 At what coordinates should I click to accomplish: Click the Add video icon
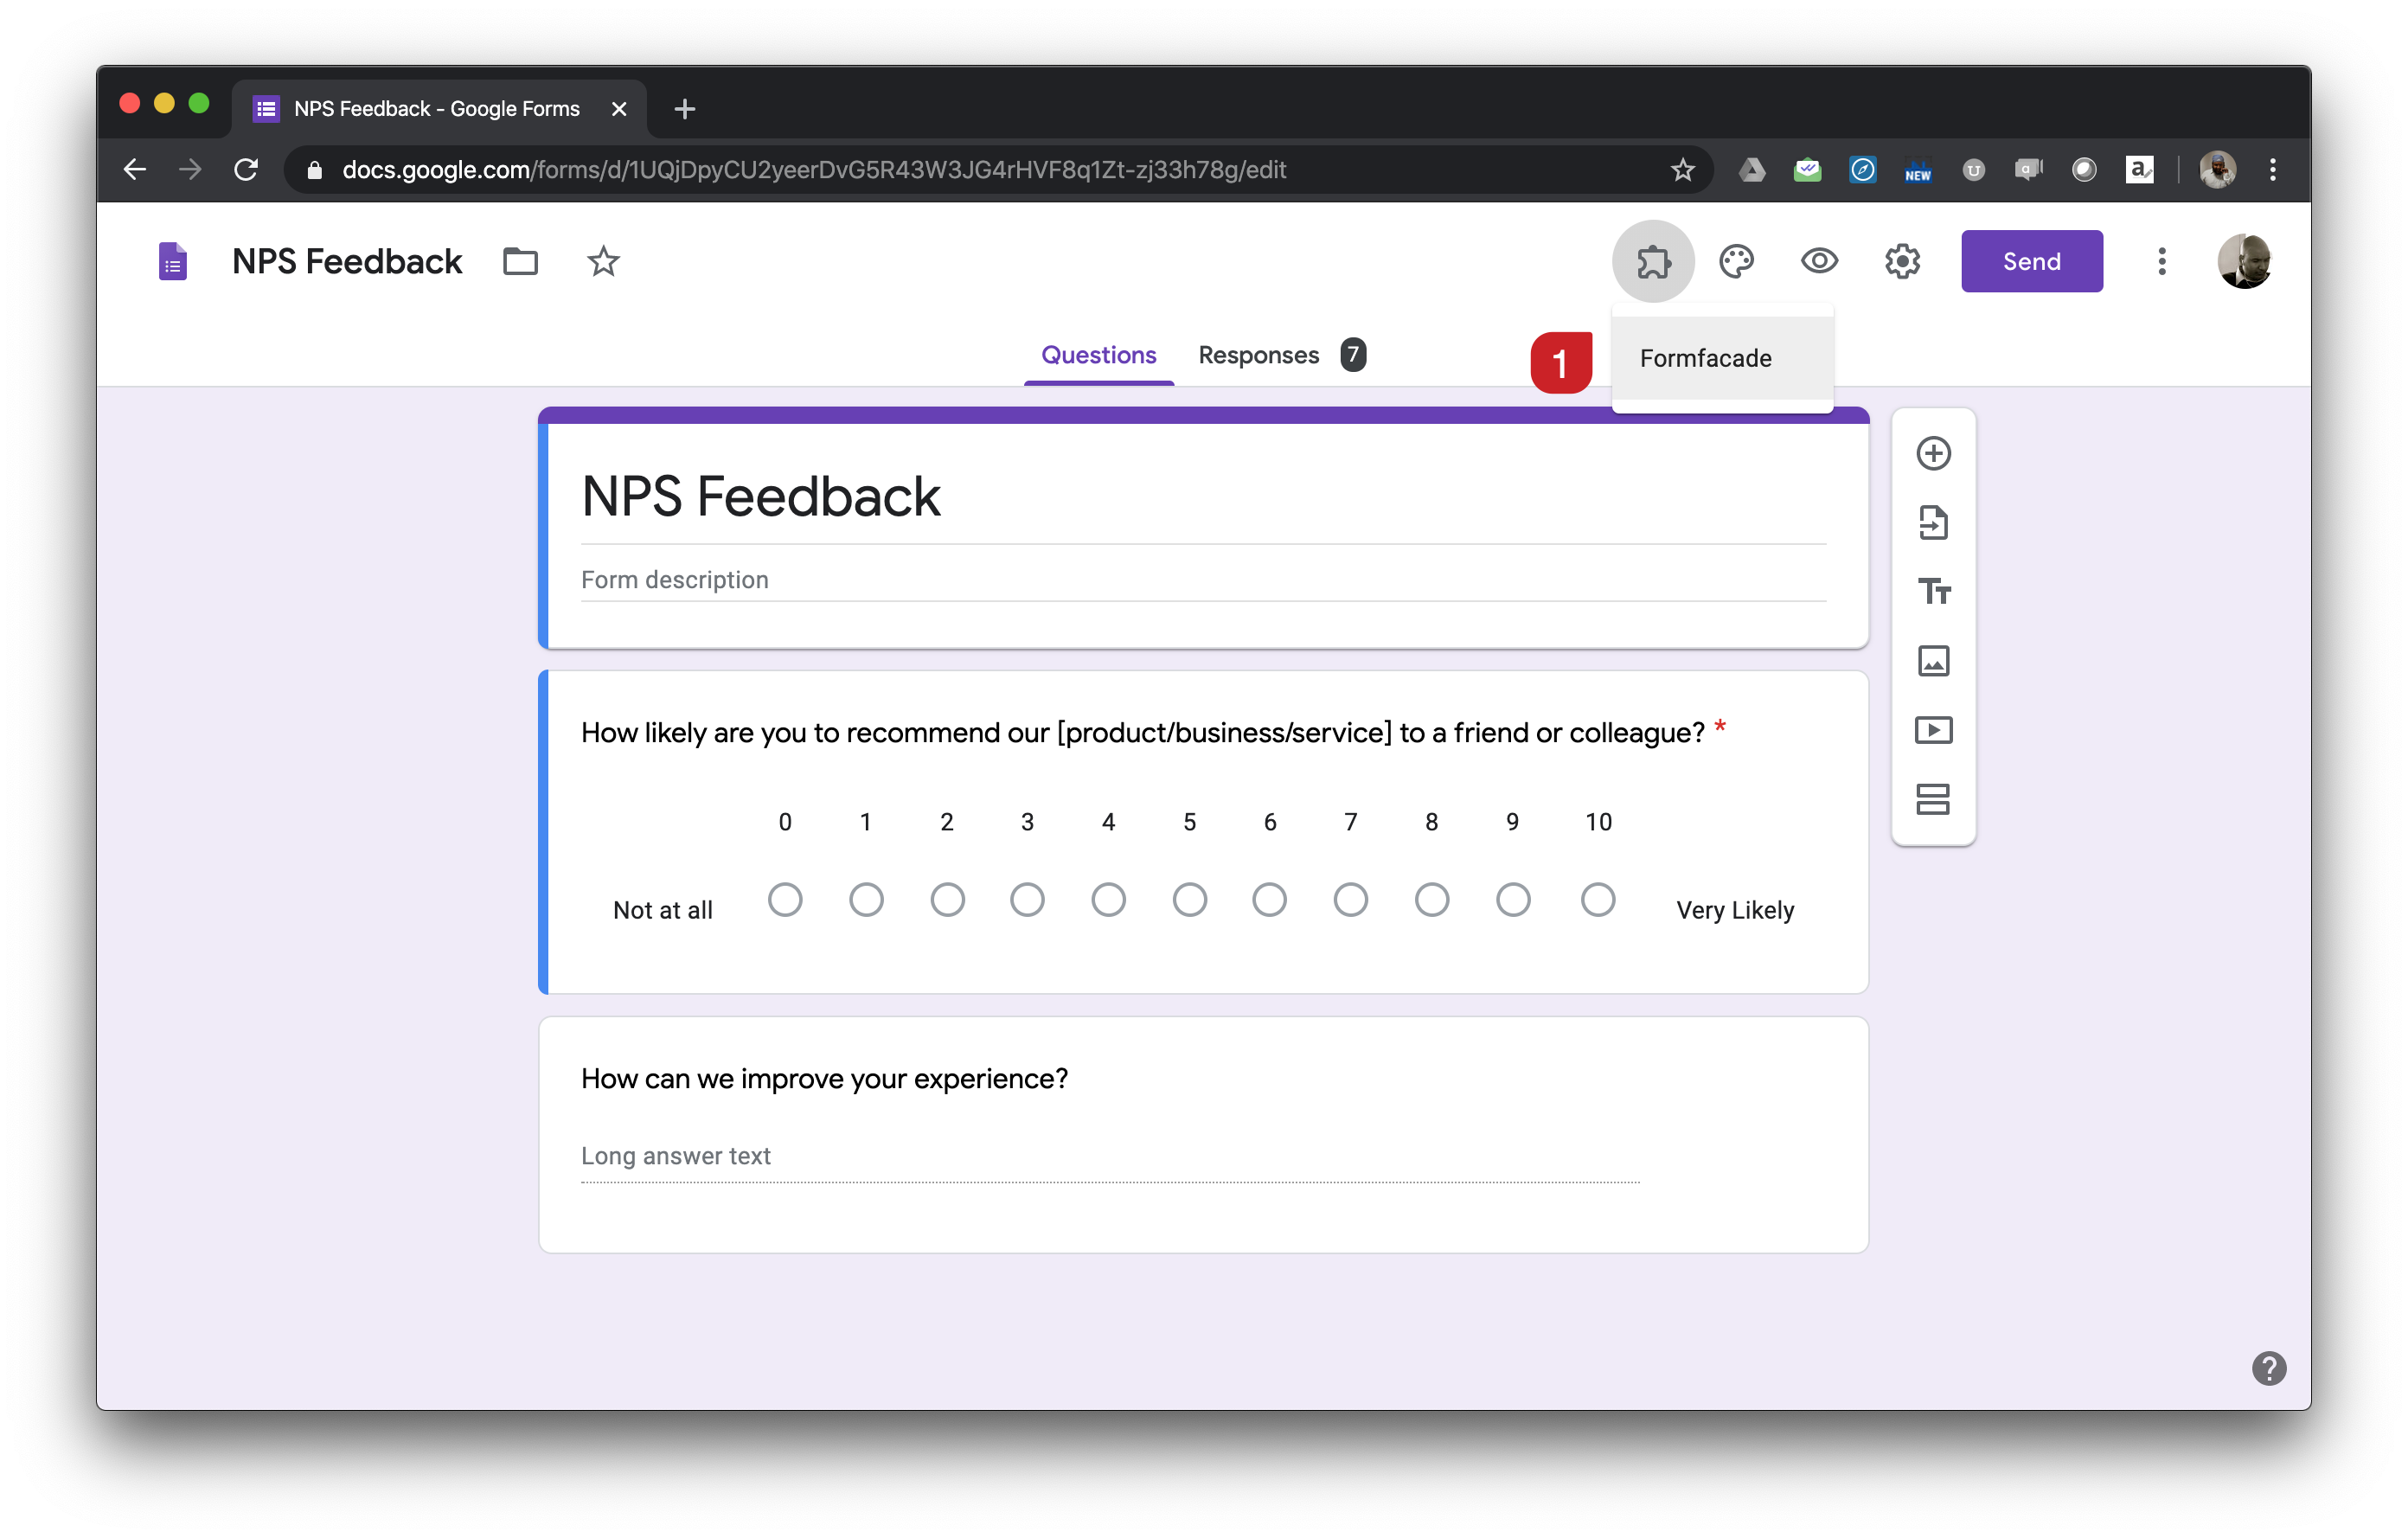click(1933, 730)
